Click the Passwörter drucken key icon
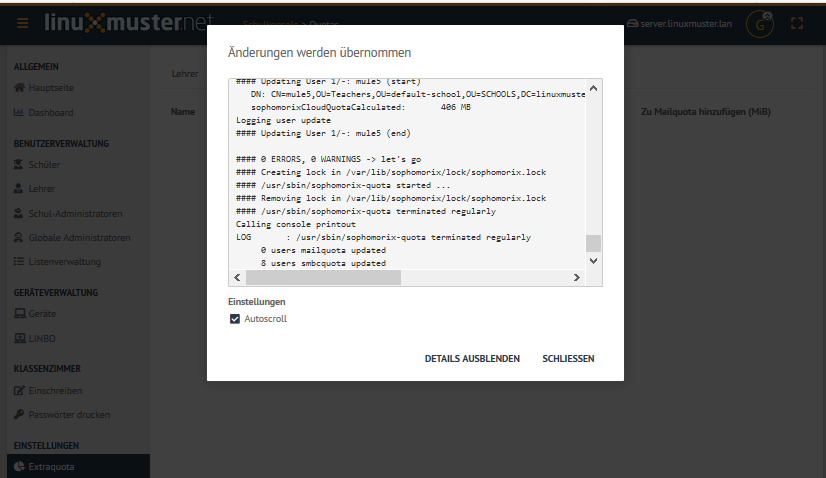 click(19, 414)
